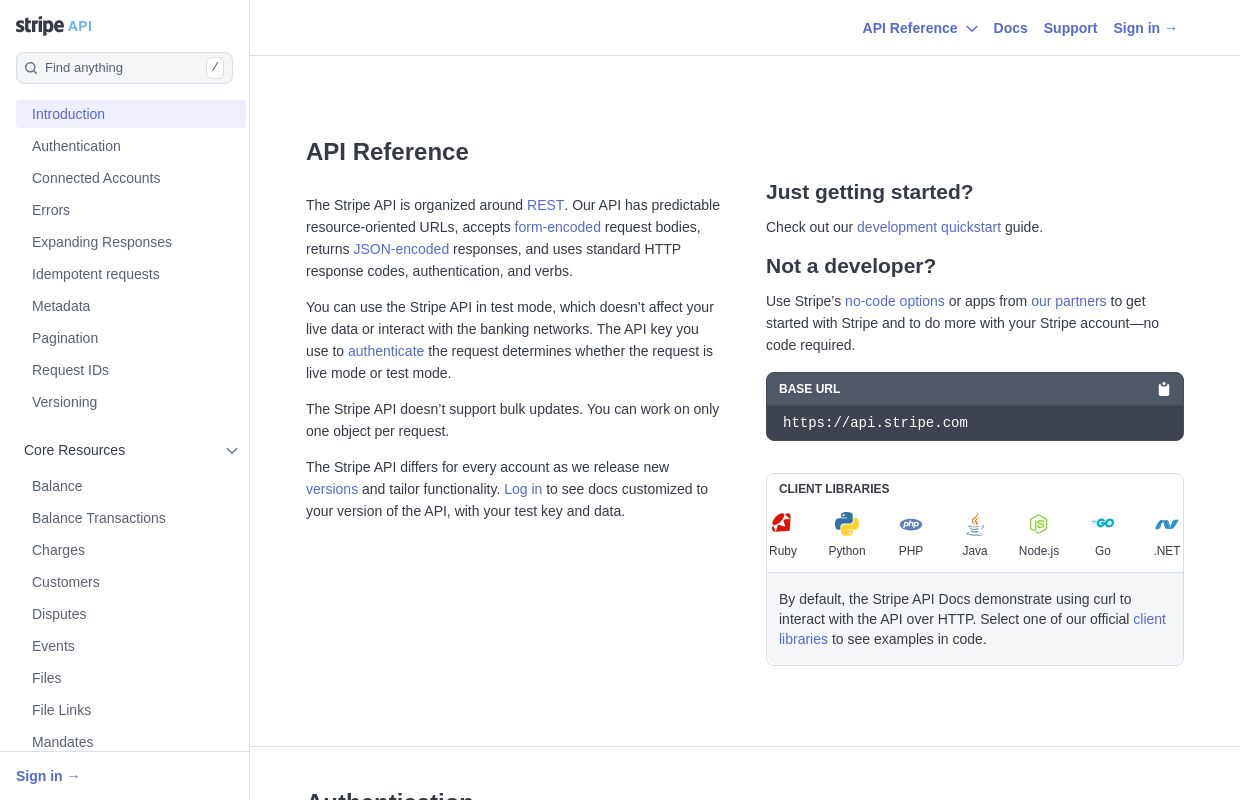Click the Log in link
This screenshot has width=1240, height=800.
(523, 489)
